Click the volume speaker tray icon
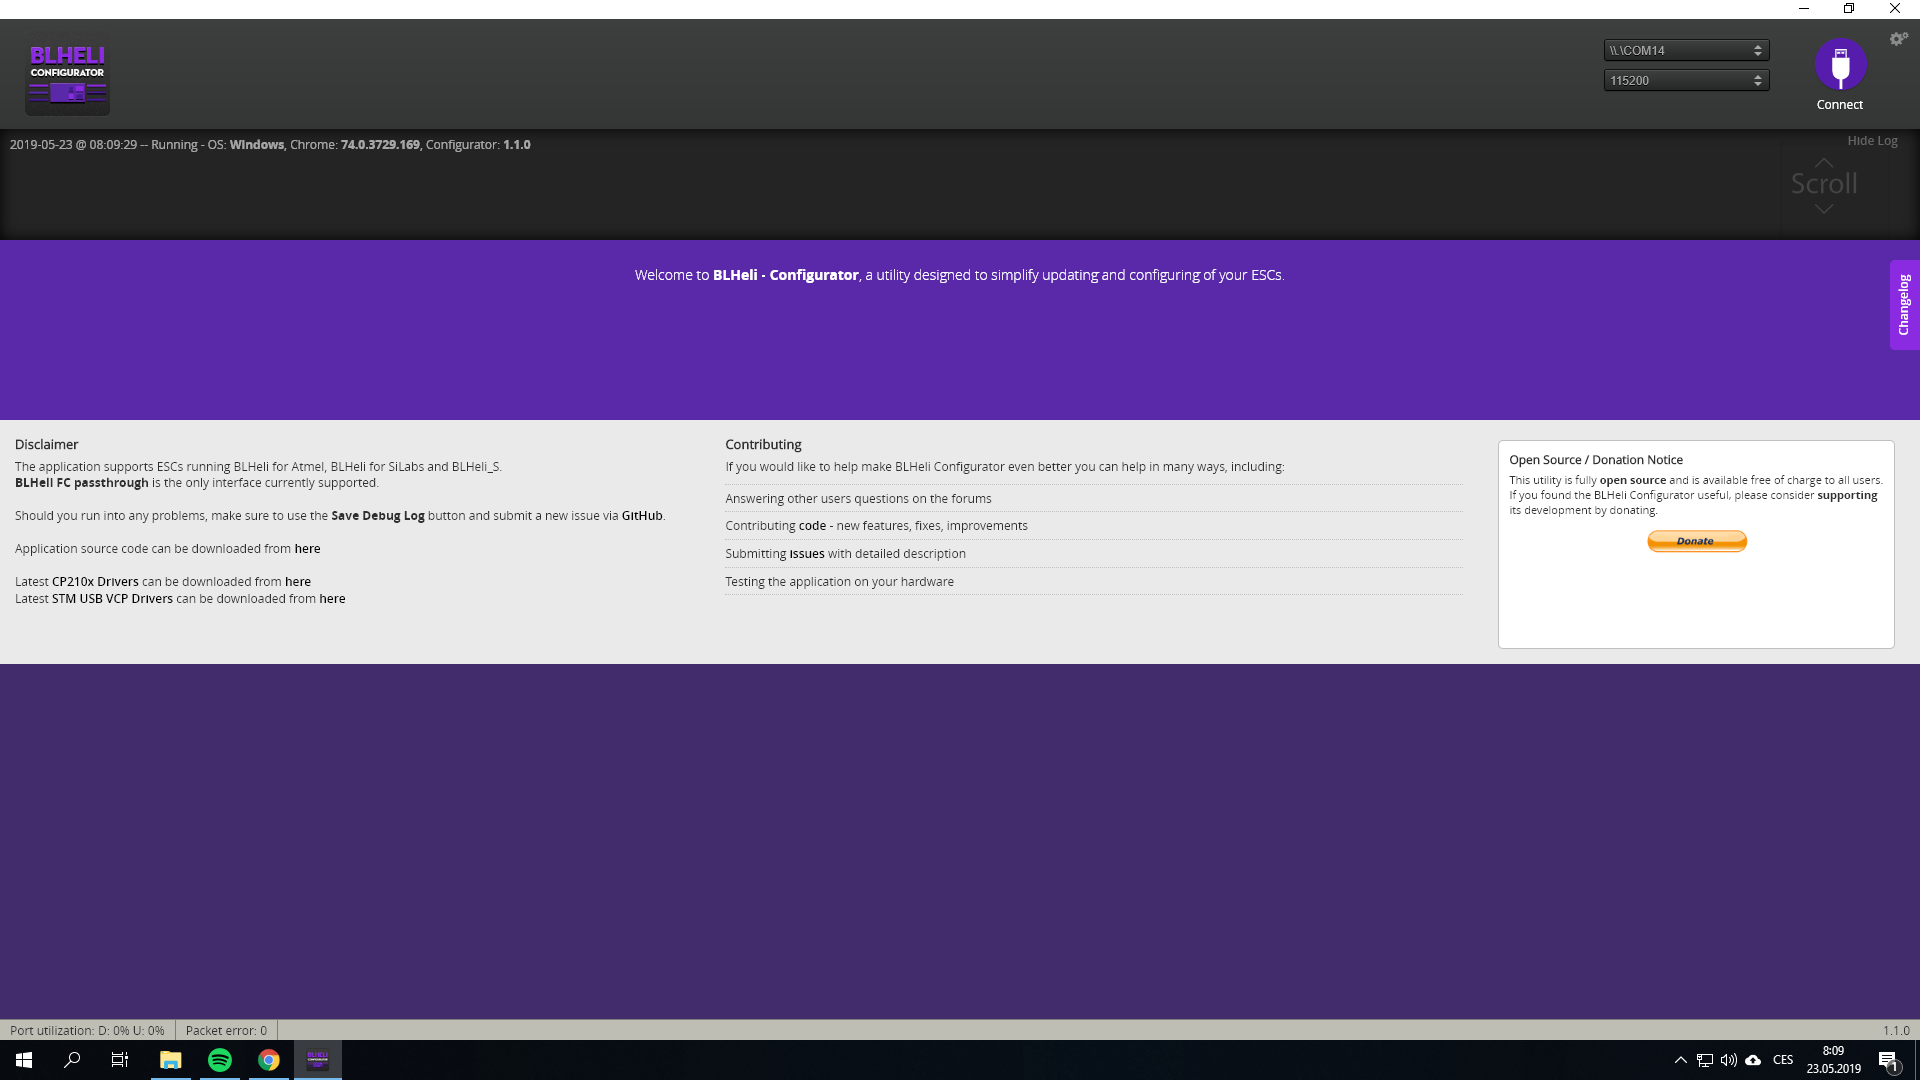Screen dimensions: 1920x1080 pos(1729,1060)
